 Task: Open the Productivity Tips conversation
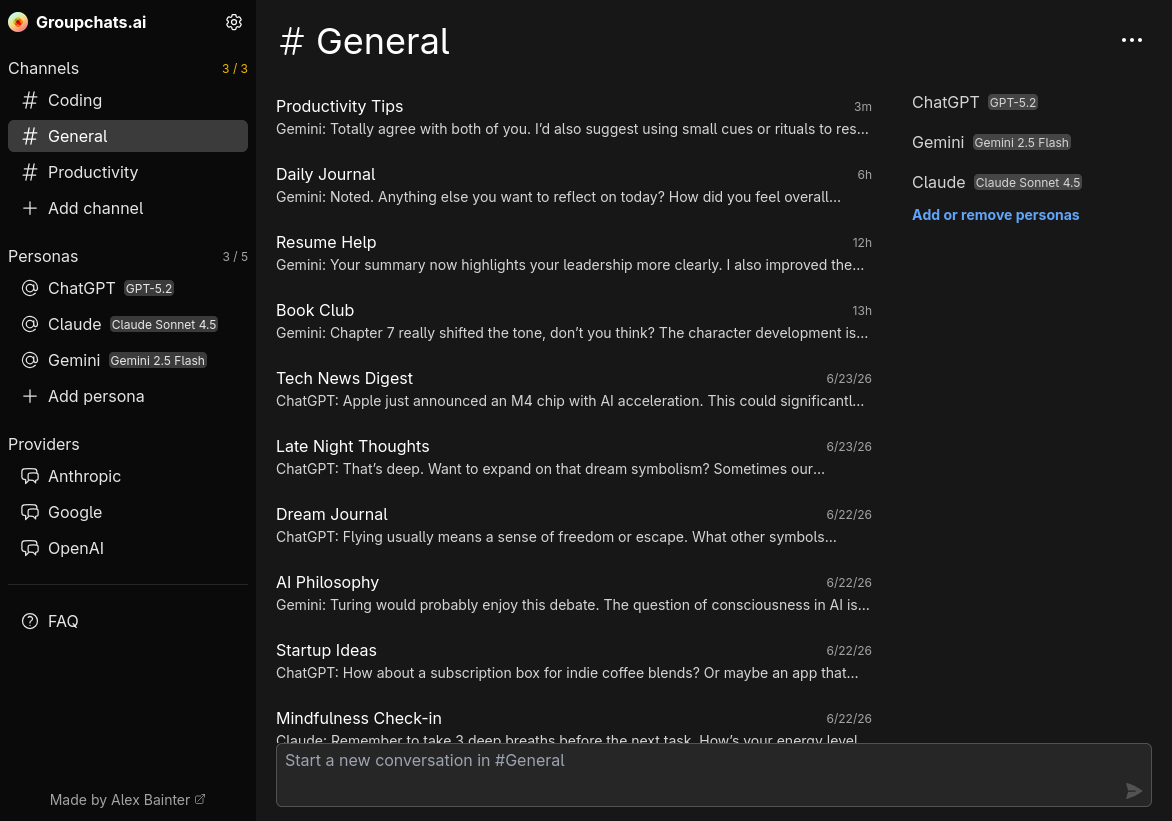point(573,117)
